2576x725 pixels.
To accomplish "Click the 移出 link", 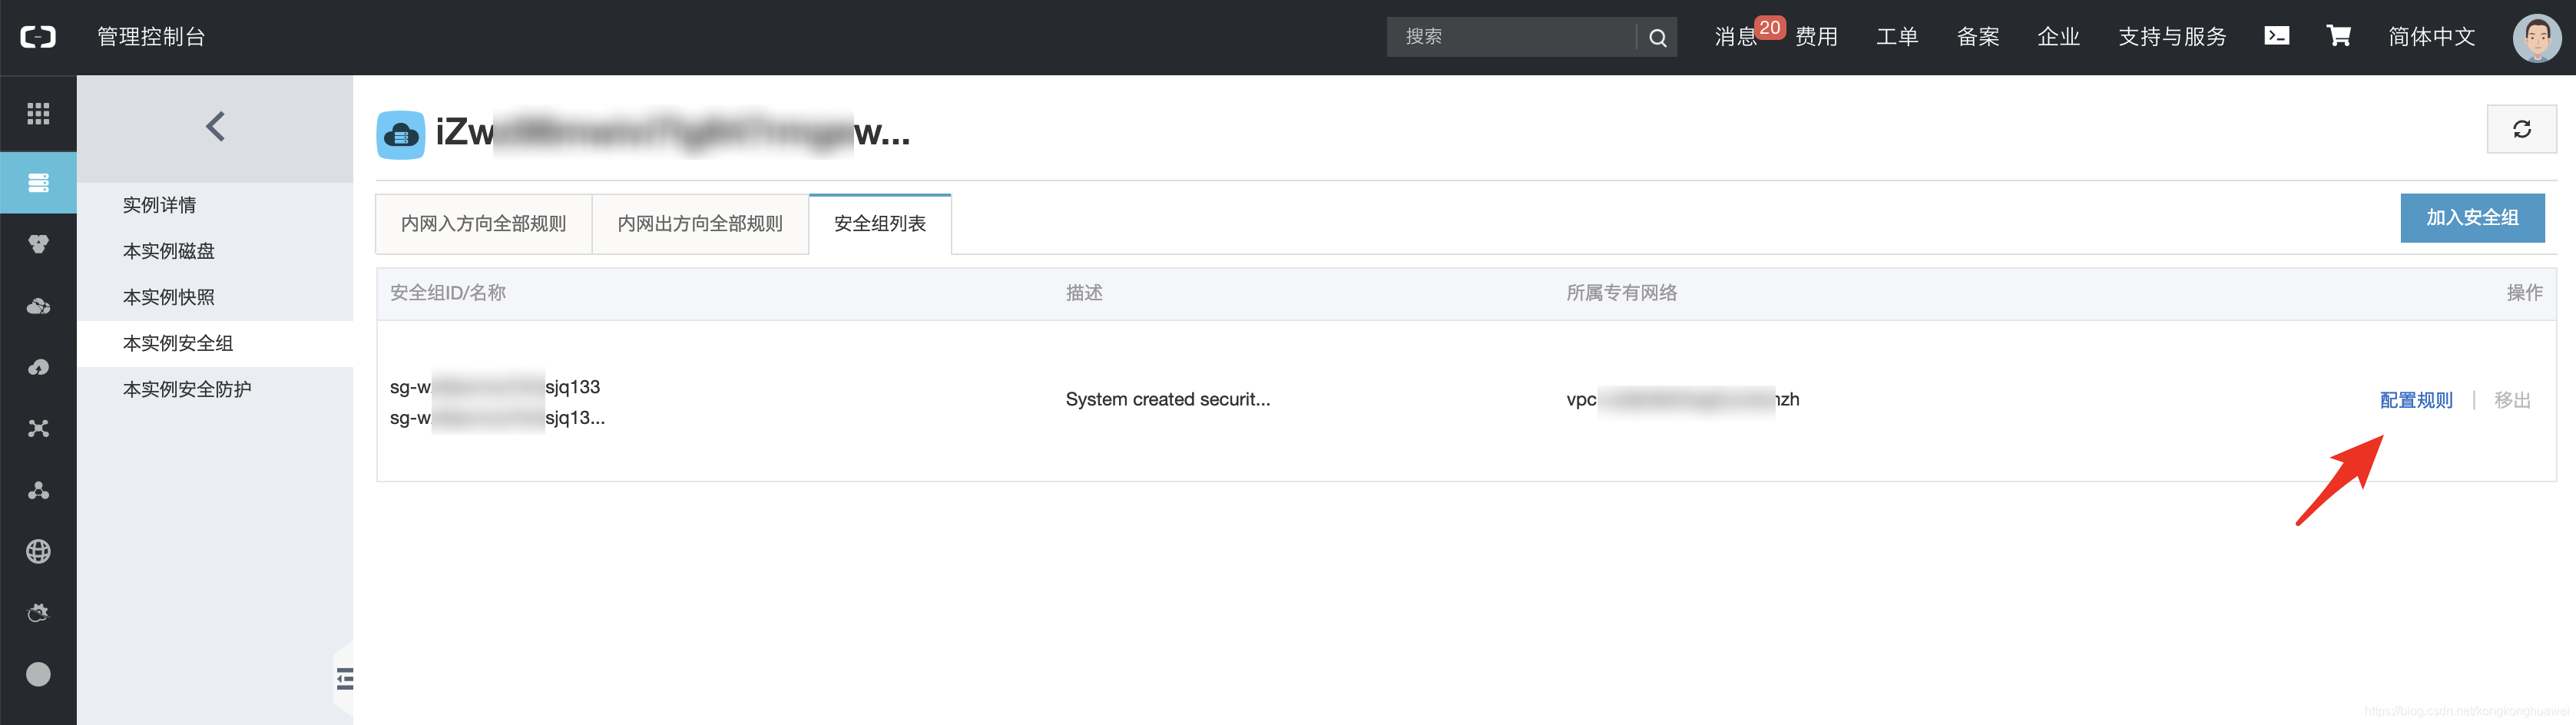I will (x=2512, y=400).
